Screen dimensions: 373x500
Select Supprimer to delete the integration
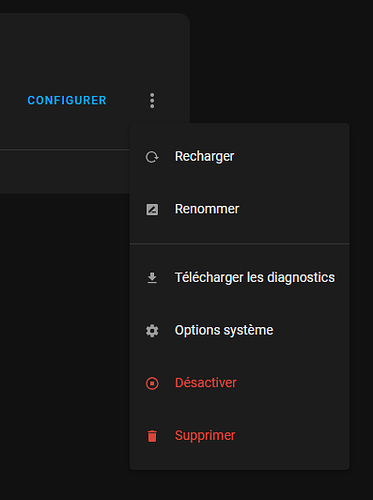tap(239, 436)
